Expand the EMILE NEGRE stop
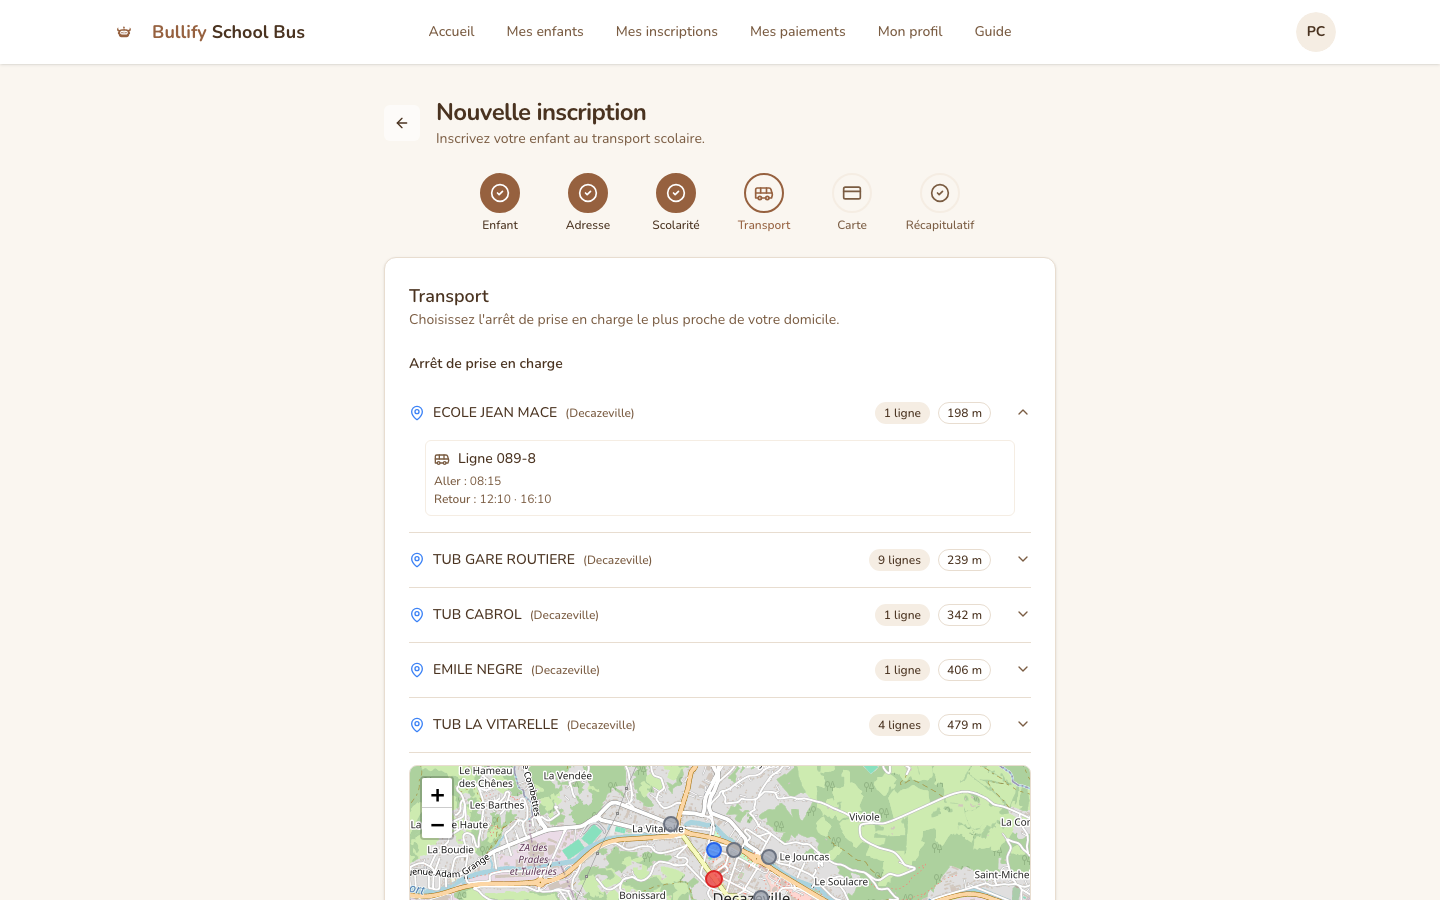The height and width of the screenshot is (900, 1440). click(x=1022, y=669)
